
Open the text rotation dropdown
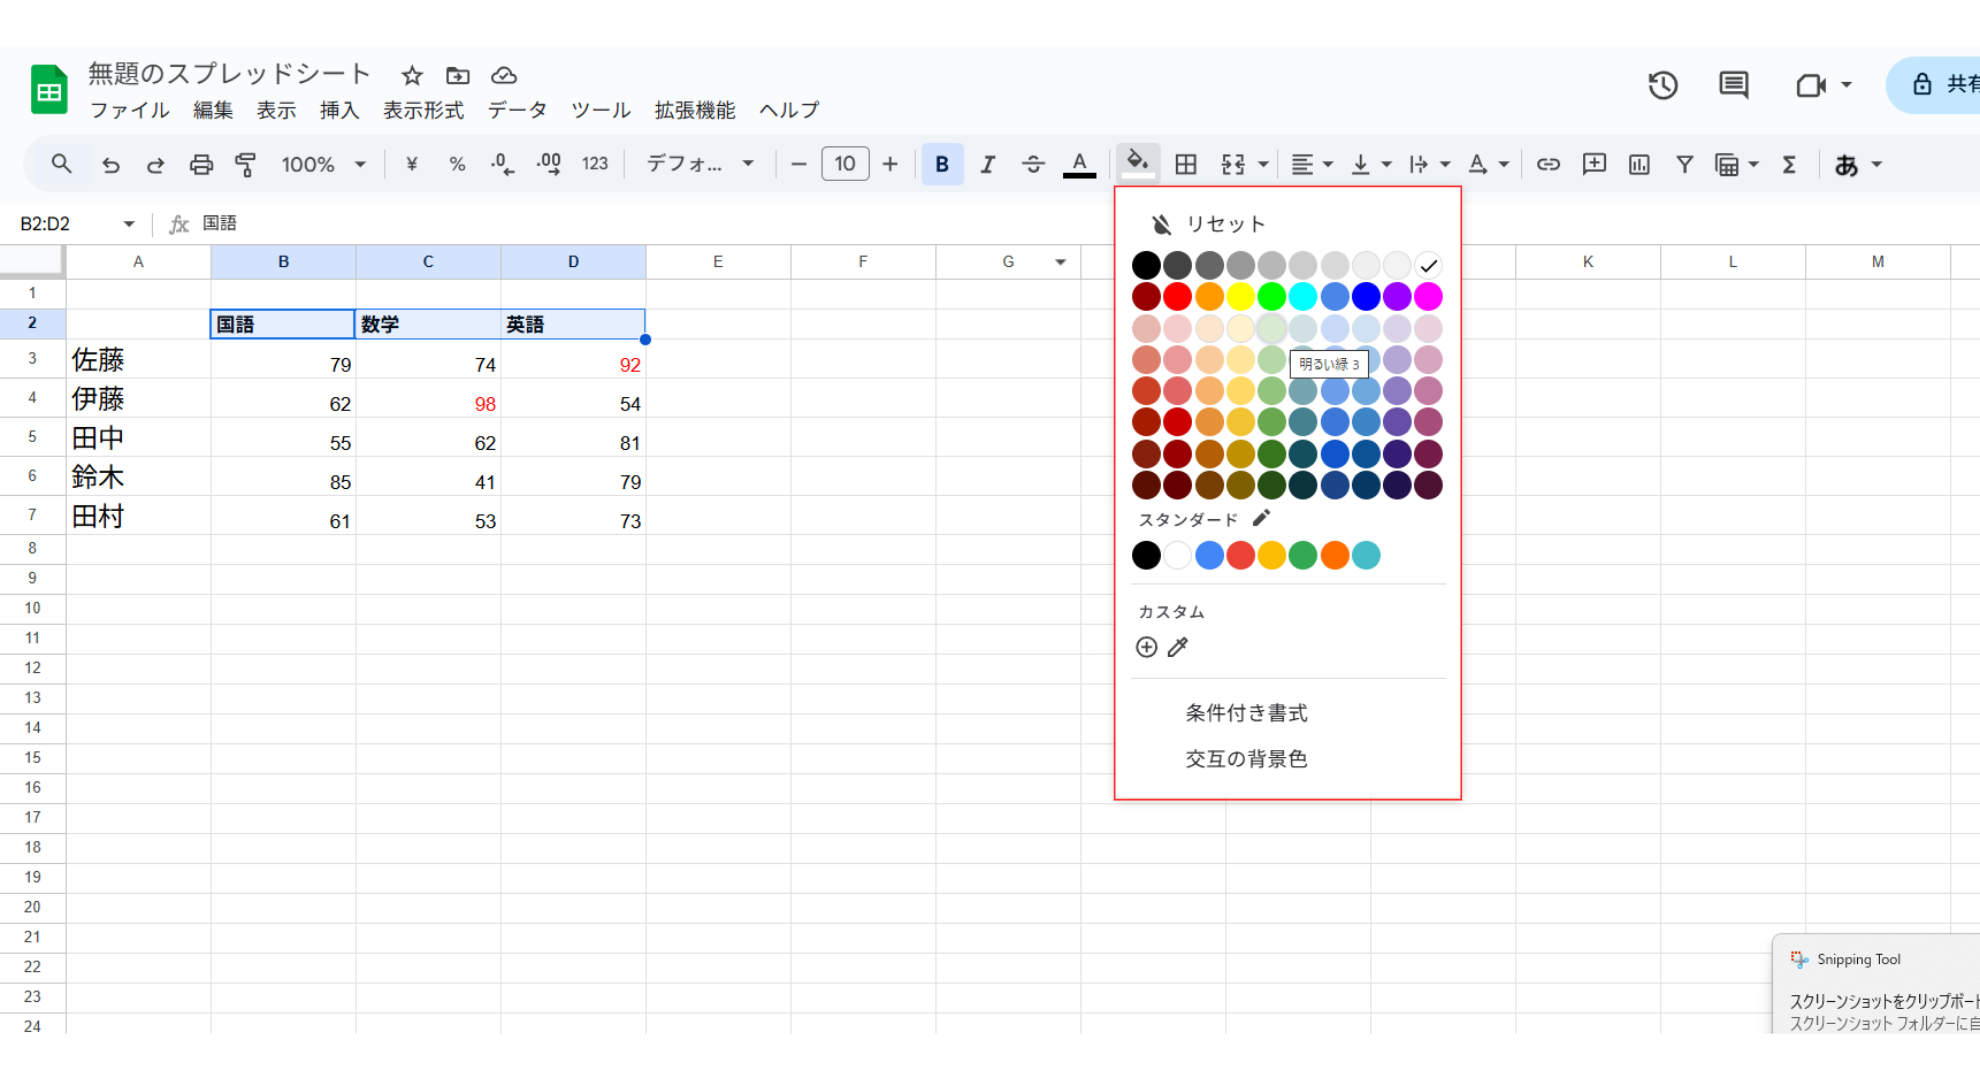pyautogui.click(x=1488, y=165)
